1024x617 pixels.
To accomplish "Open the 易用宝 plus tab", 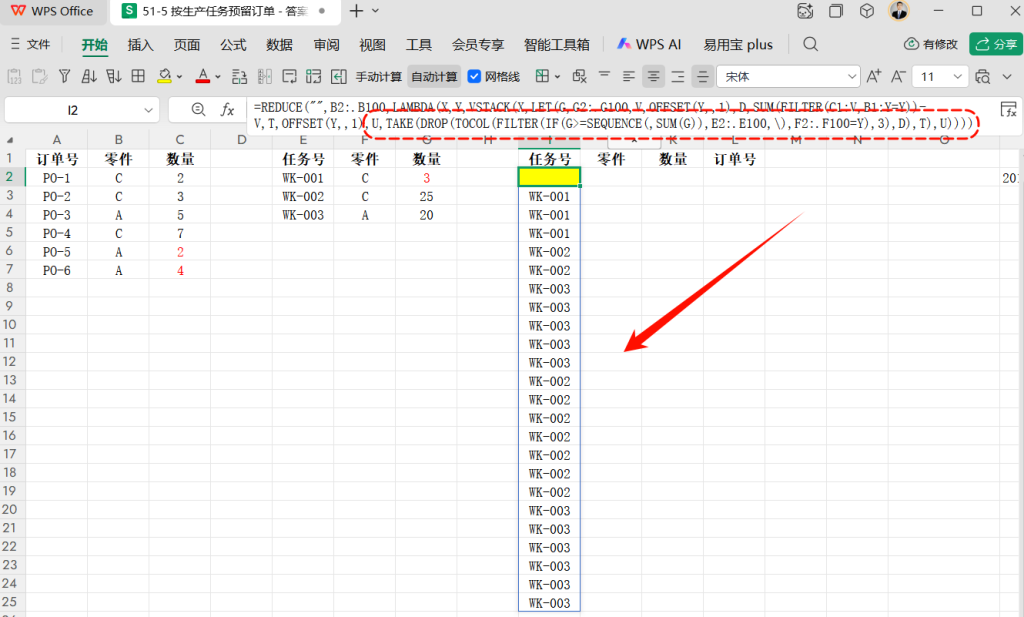I will [x=738, y=44].
